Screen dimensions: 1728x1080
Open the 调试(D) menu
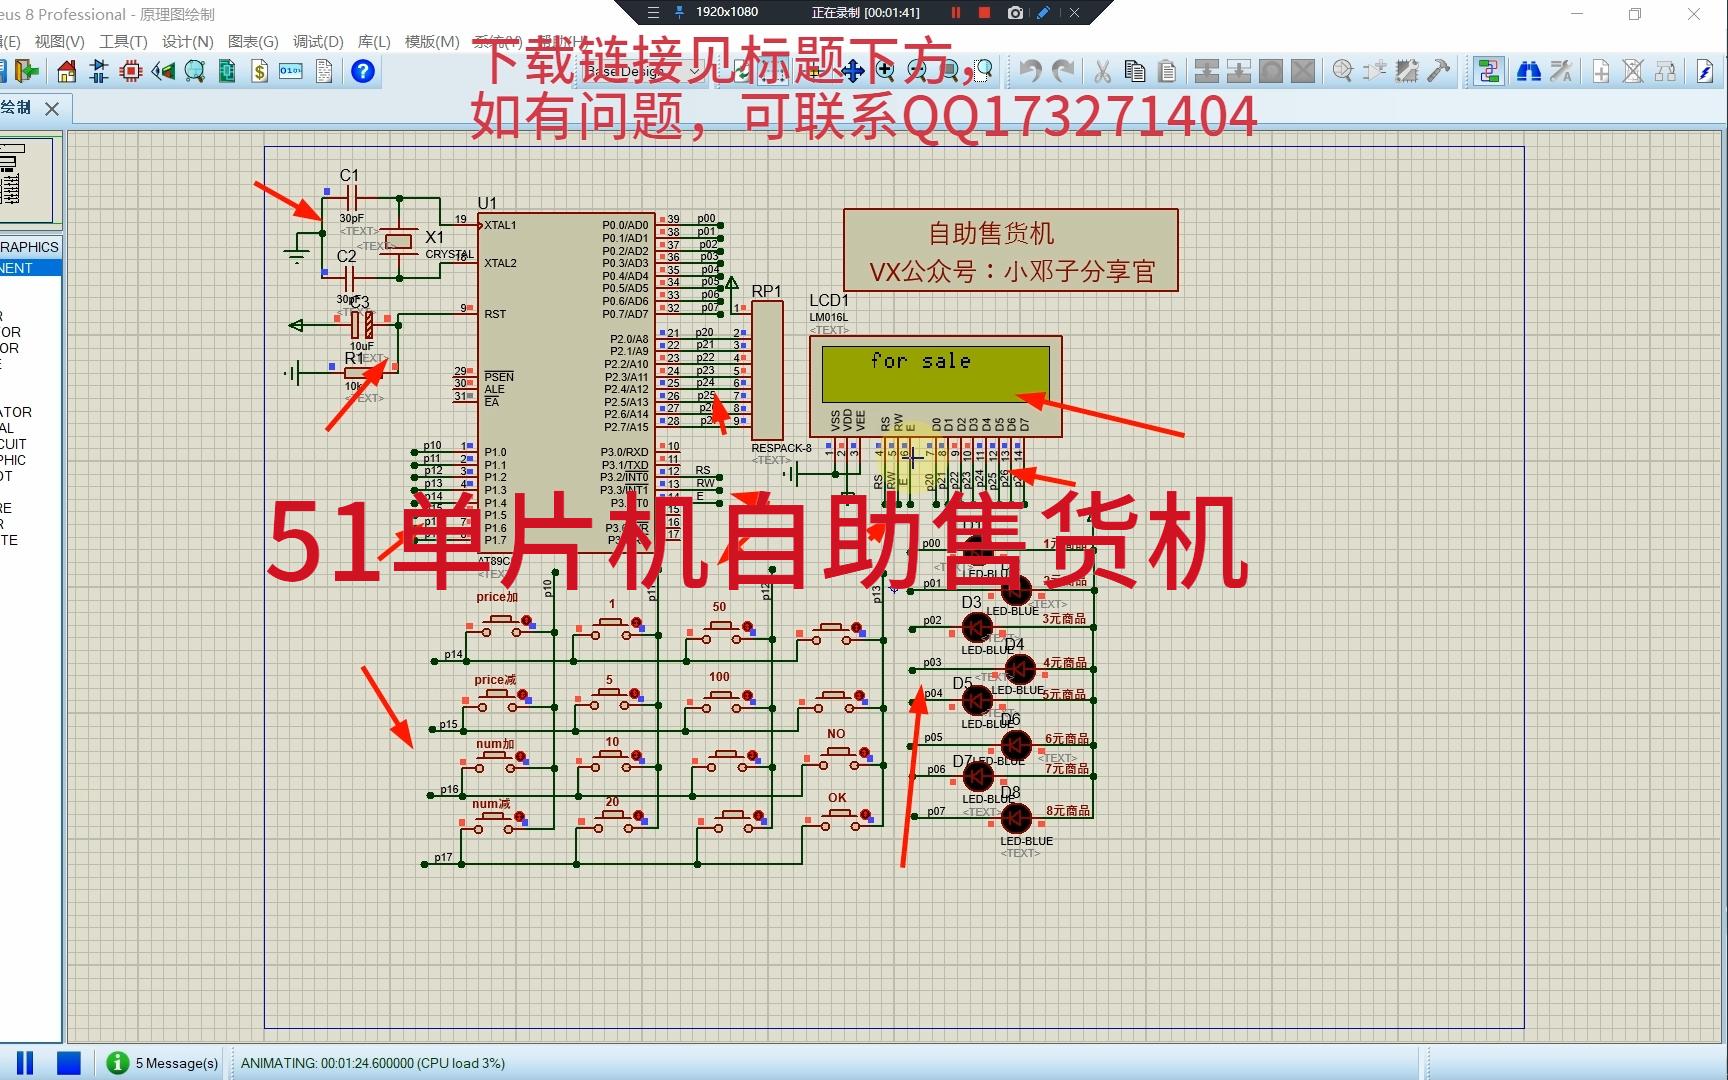tap(318, 41)
